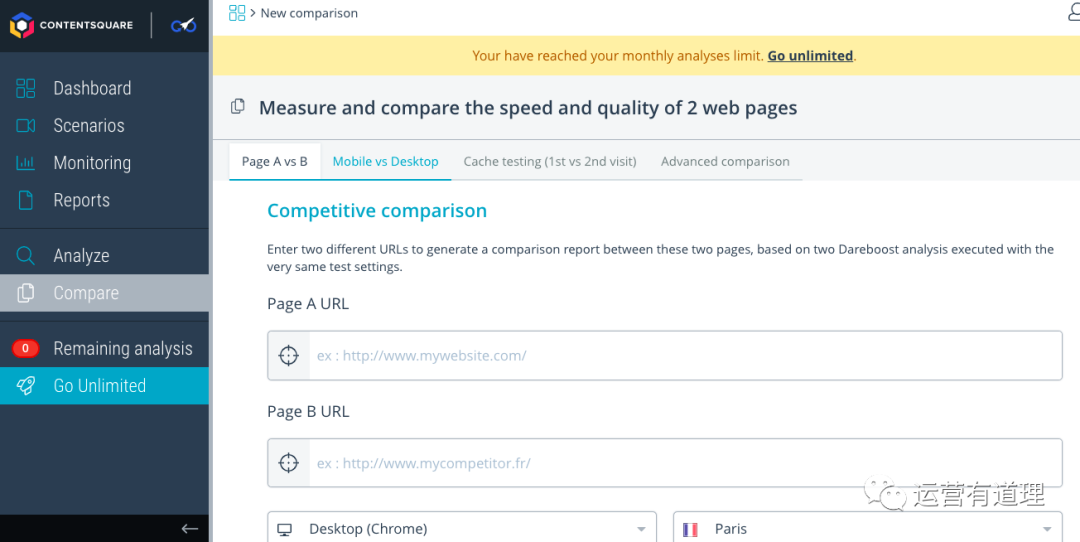Viewport: 1080px width, 542px height.
Task: Click the Remaining analysis counter badge
Action: pos(25,349)
